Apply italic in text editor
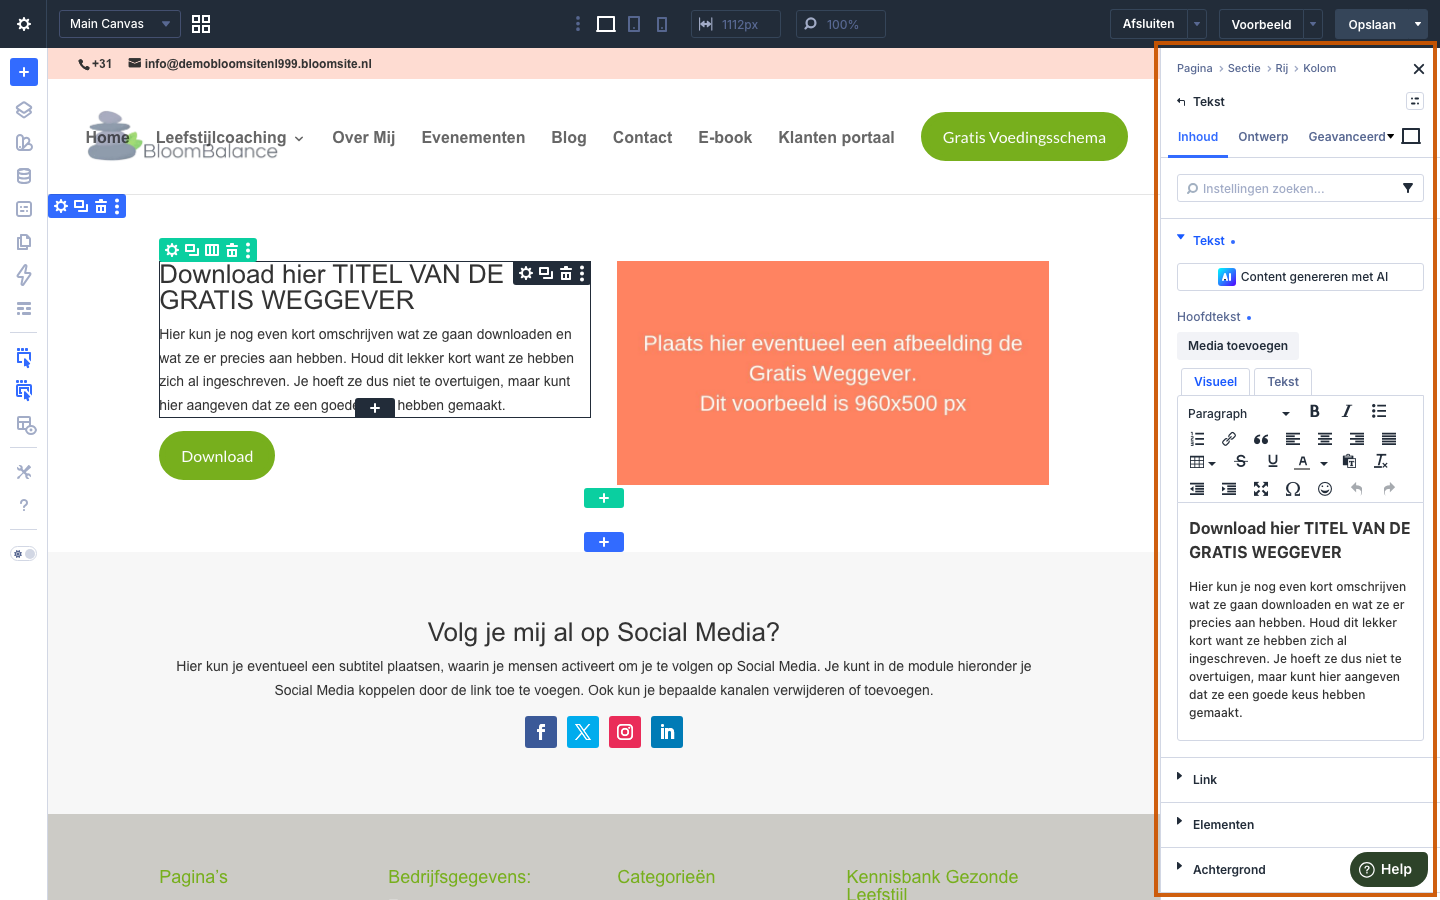This screenshot has height=900, width=1440. point(1347,411)
